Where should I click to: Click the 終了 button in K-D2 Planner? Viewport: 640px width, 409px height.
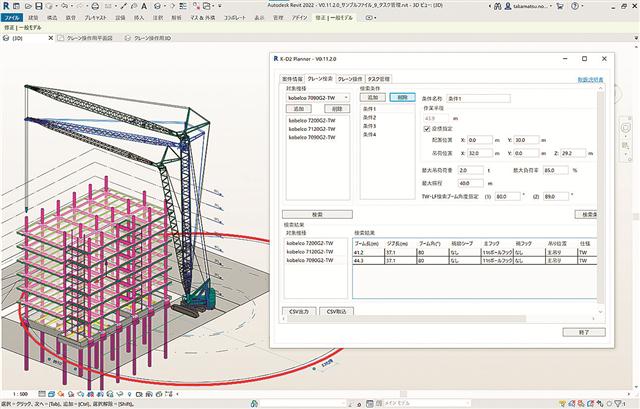[584, 332]
